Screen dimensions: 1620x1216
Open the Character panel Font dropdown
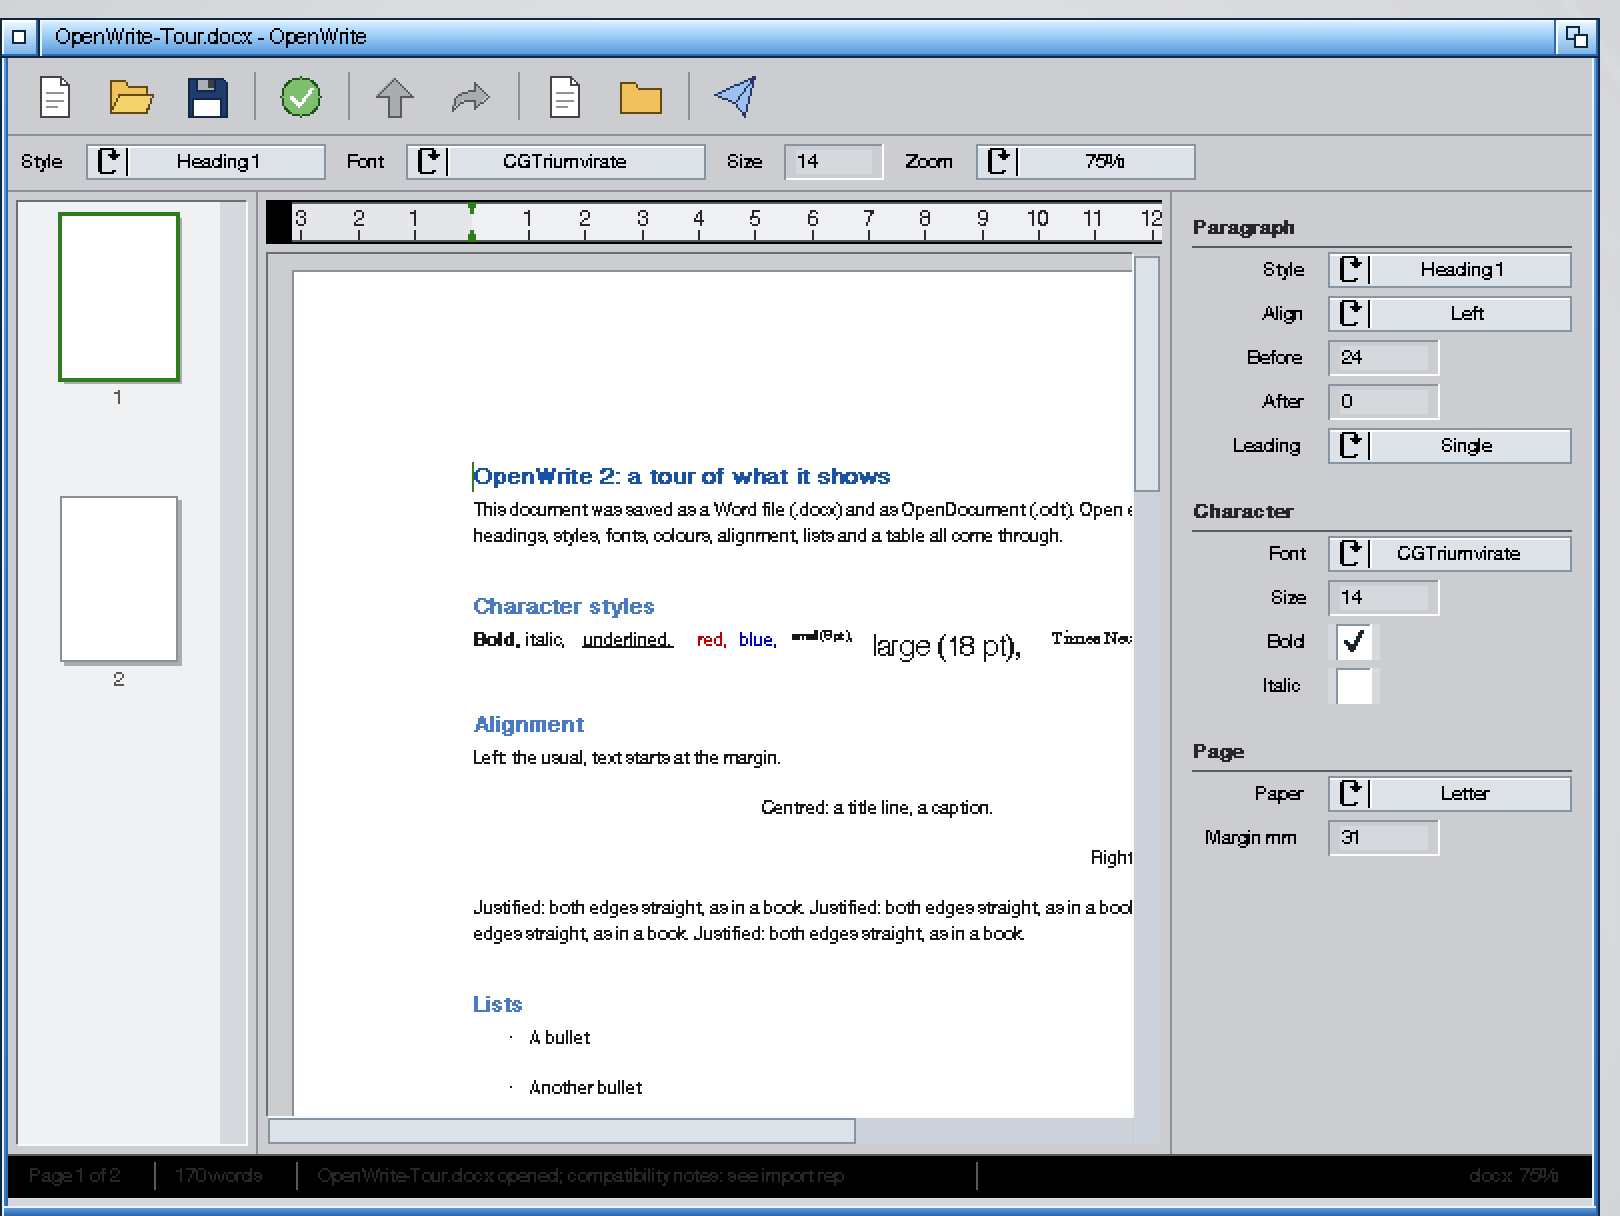coord(1450,554)
